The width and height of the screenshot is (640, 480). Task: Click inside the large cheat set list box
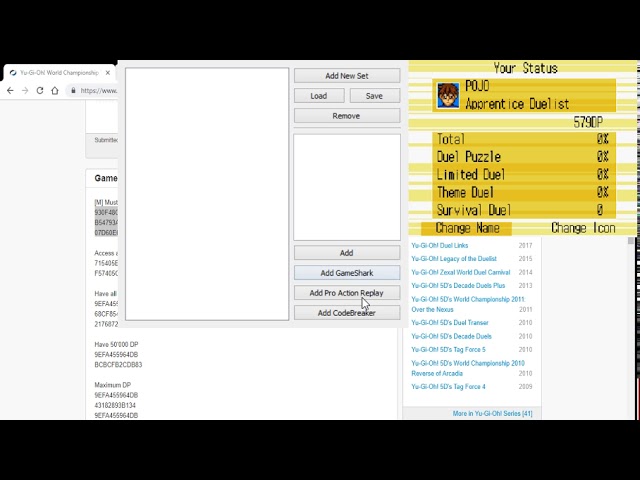(207, 194)
